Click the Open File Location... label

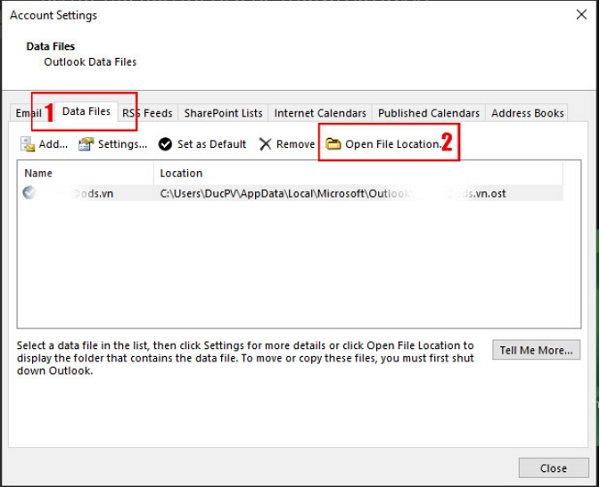394,144
